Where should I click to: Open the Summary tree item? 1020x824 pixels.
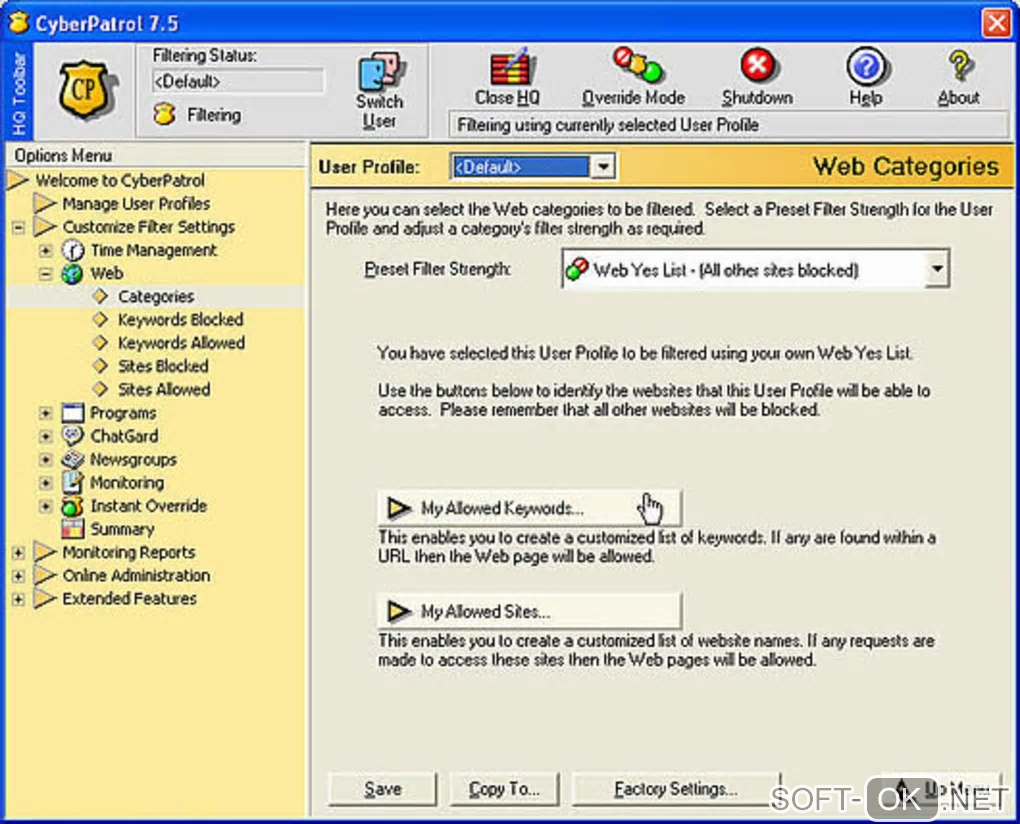[122, 529]
